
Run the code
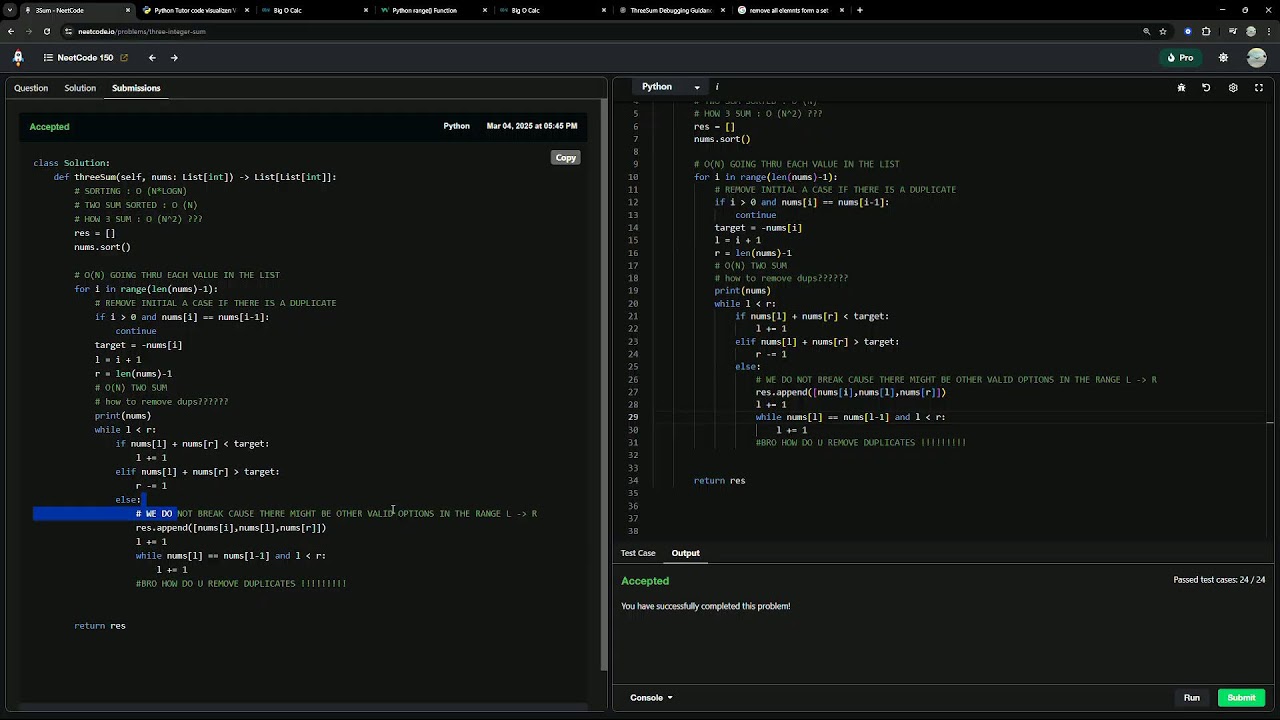[1192, 698]
